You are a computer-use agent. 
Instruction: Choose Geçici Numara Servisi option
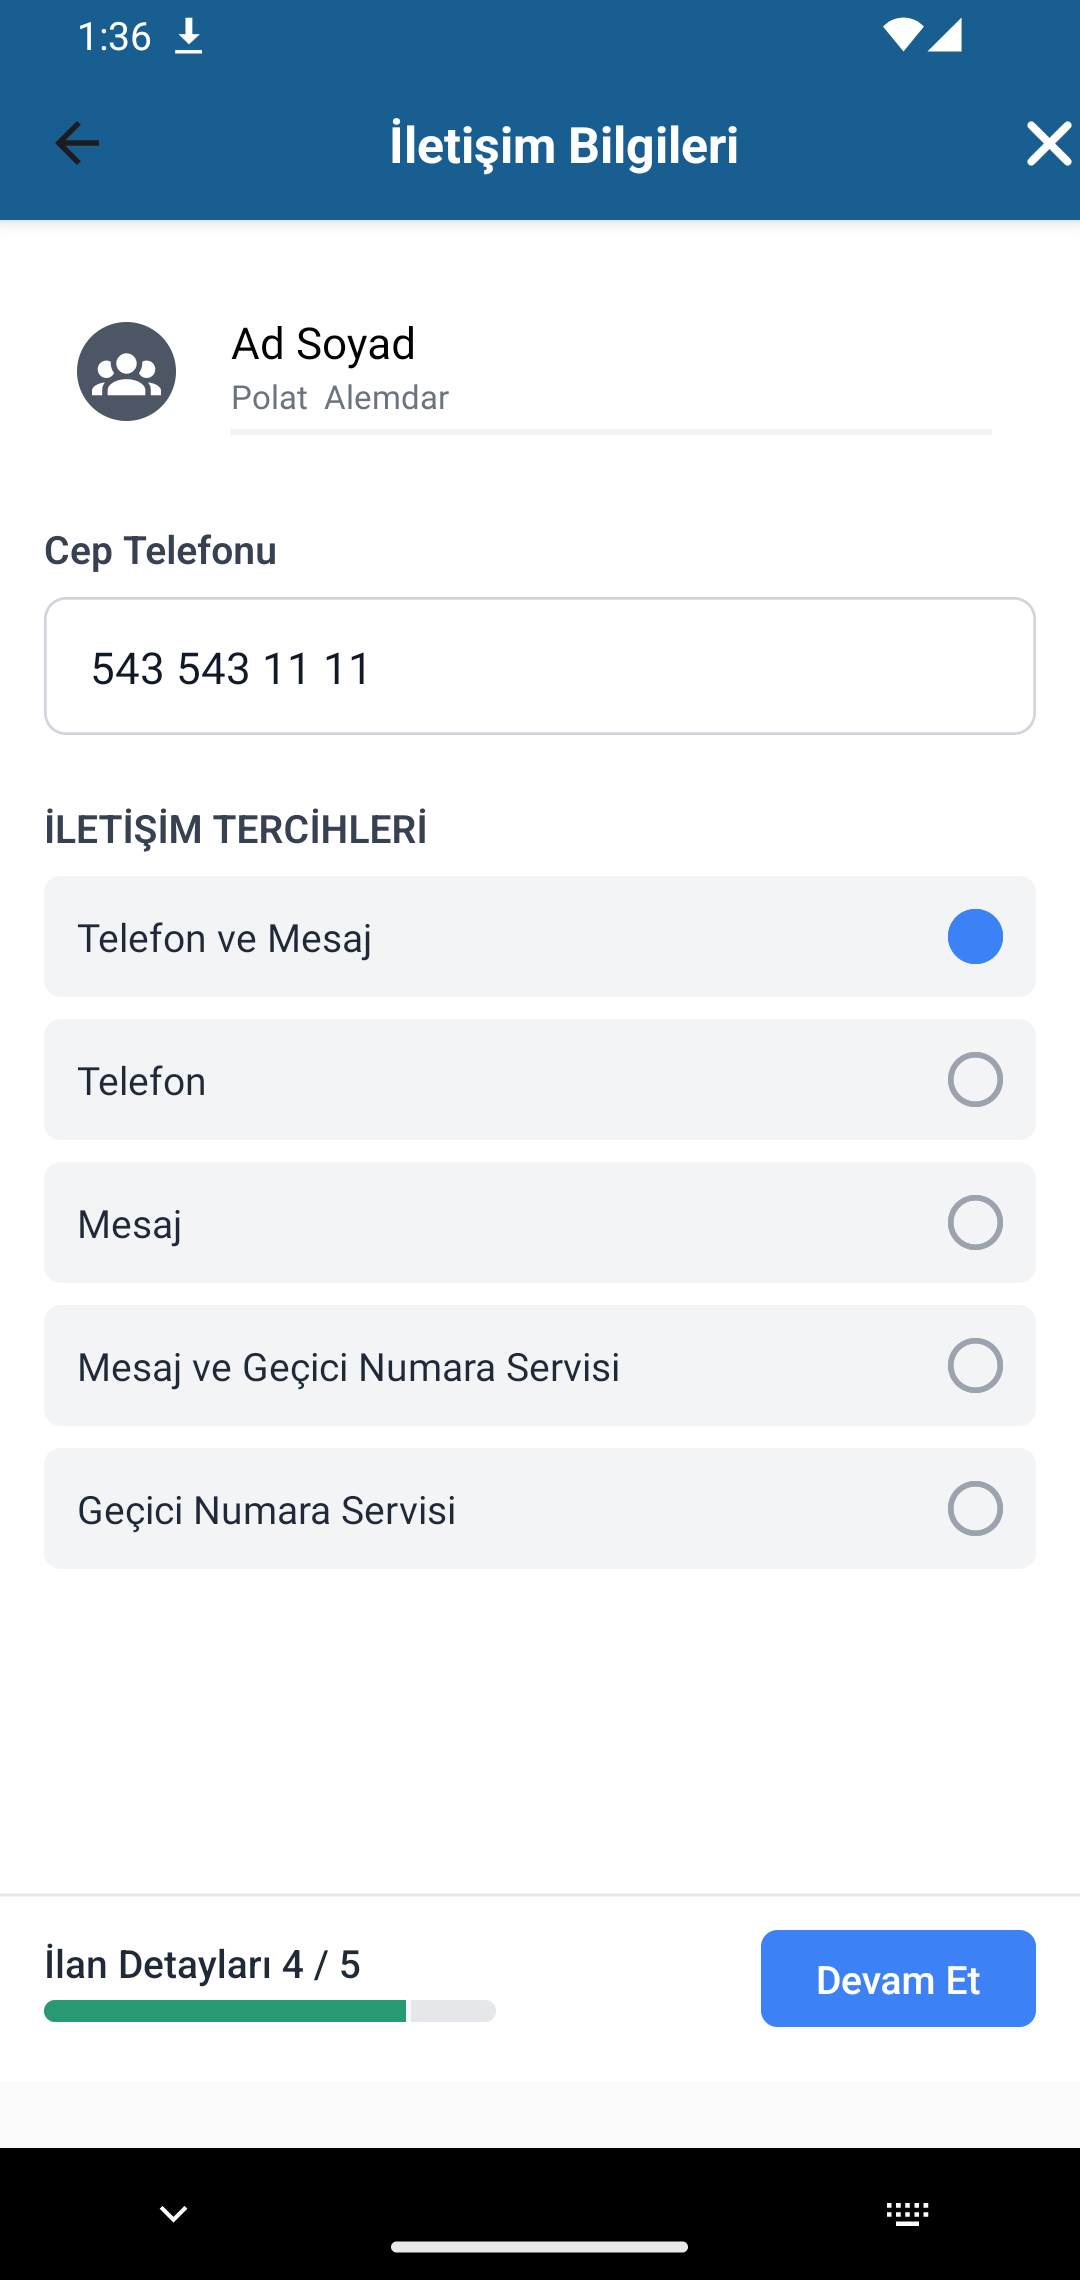(x=975, y=1509)
